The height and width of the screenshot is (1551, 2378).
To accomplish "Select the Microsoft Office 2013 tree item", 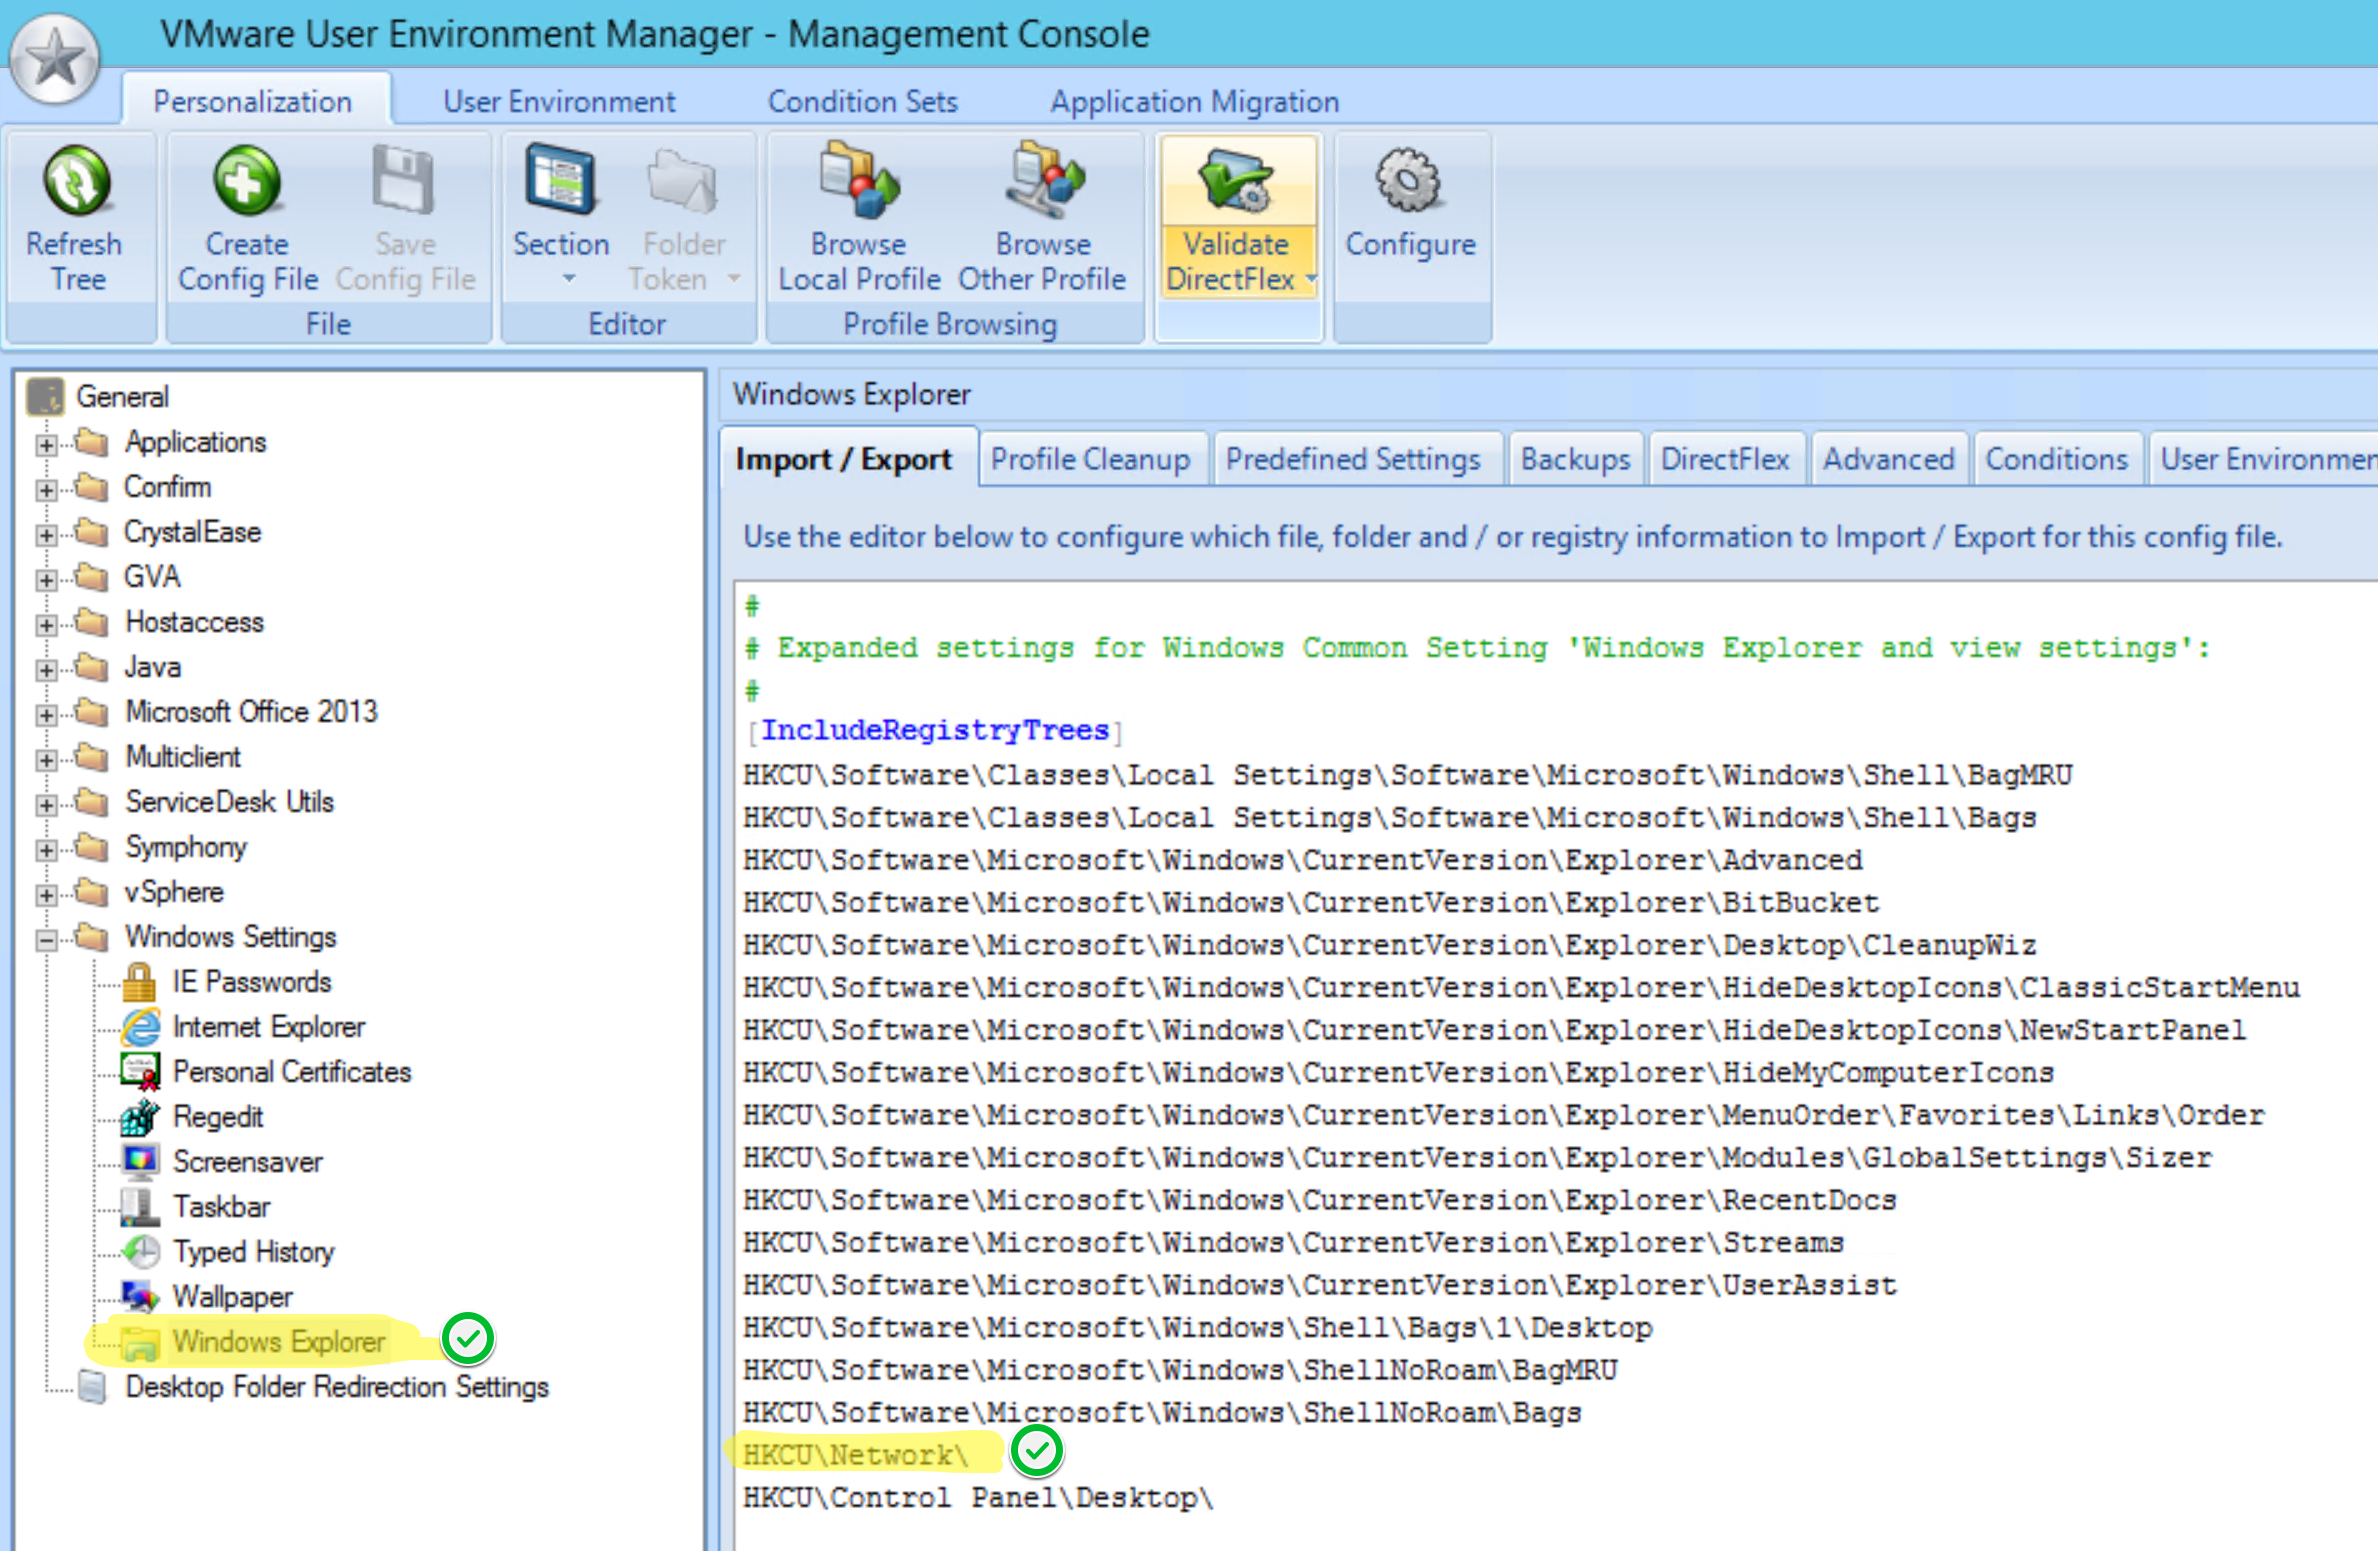I will [251, 712].
